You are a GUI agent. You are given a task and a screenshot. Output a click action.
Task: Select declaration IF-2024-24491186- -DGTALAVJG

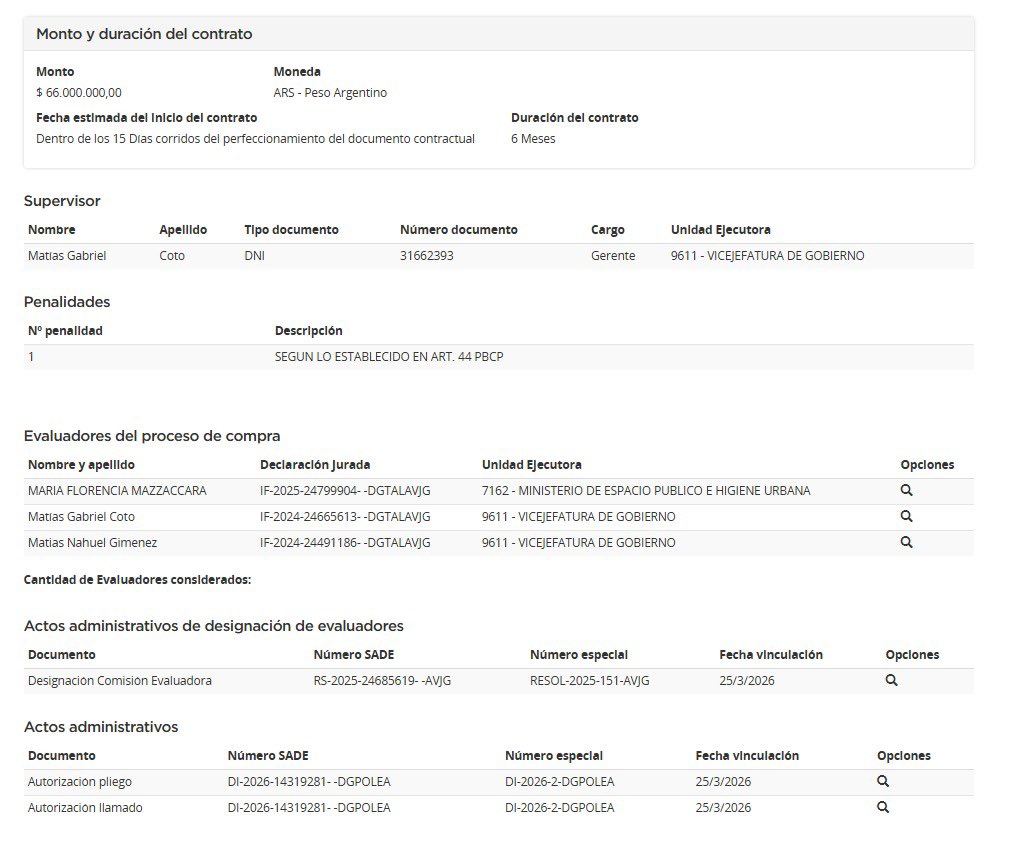click(345, 542)
